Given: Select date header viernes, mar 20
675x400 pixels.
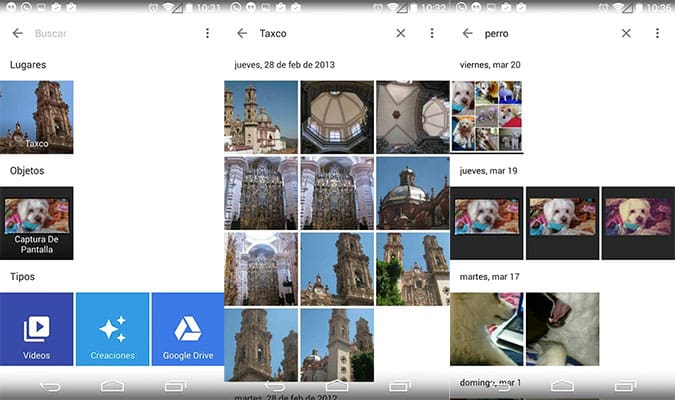Looking at the screenshot, I should coord(490,65).
